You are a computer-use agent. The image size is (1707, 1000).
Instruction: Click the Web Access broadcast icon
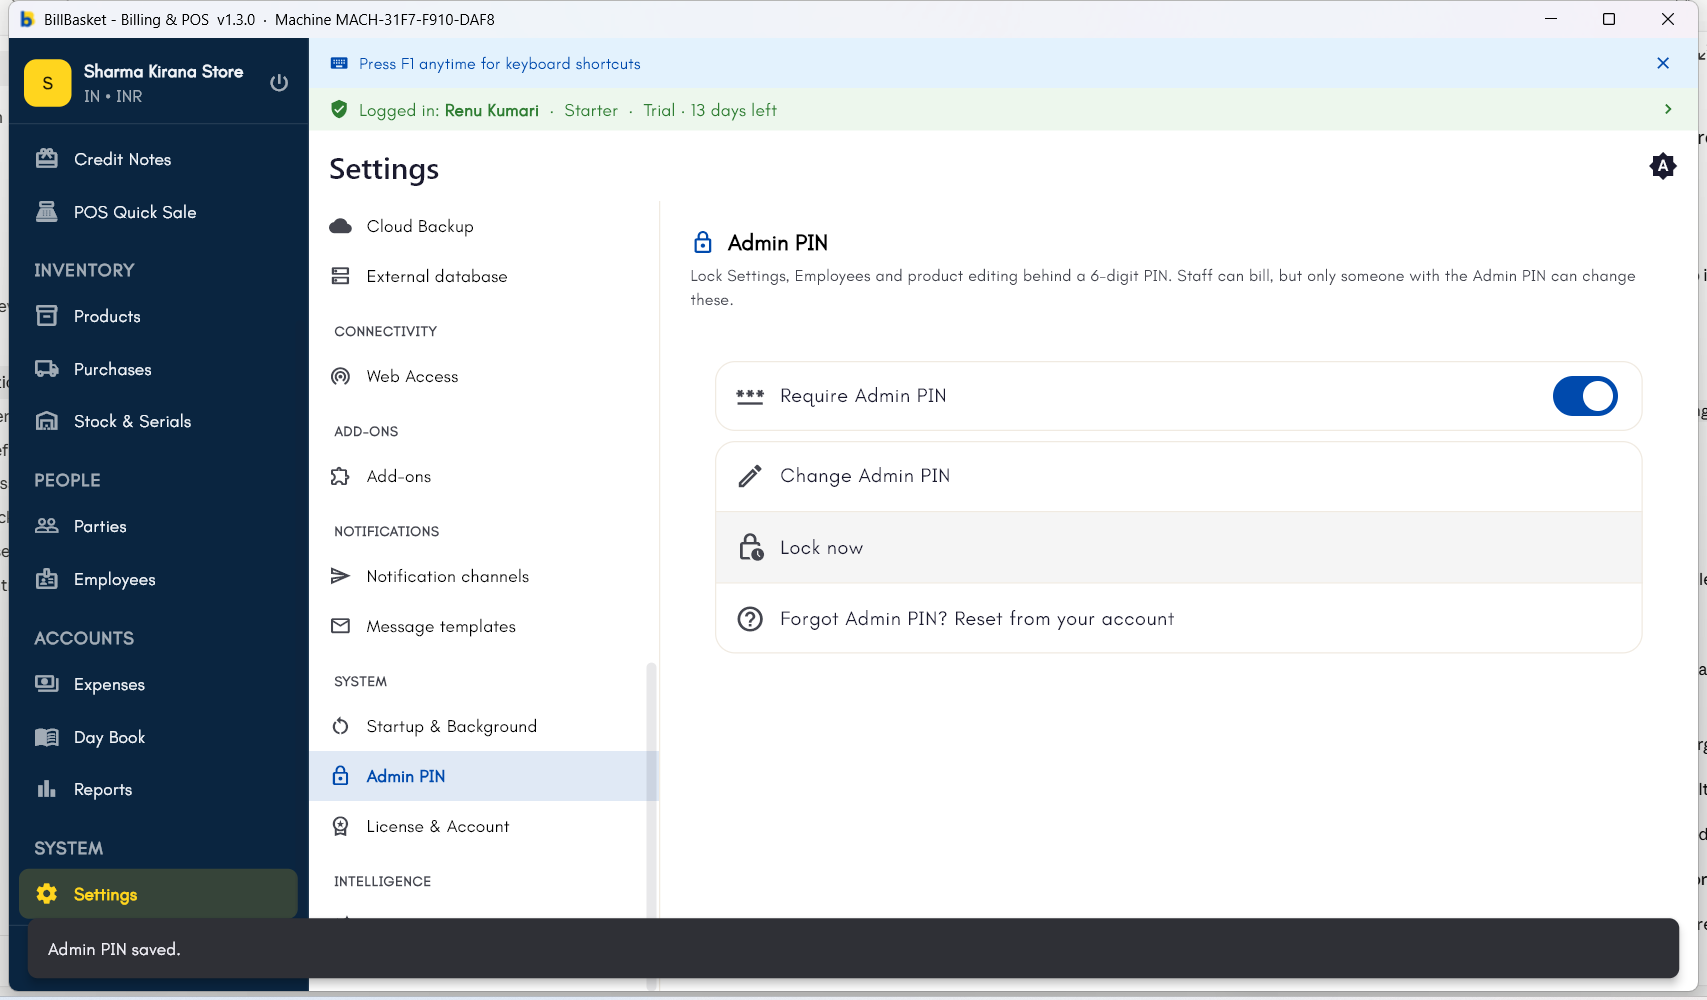[341, 376]
